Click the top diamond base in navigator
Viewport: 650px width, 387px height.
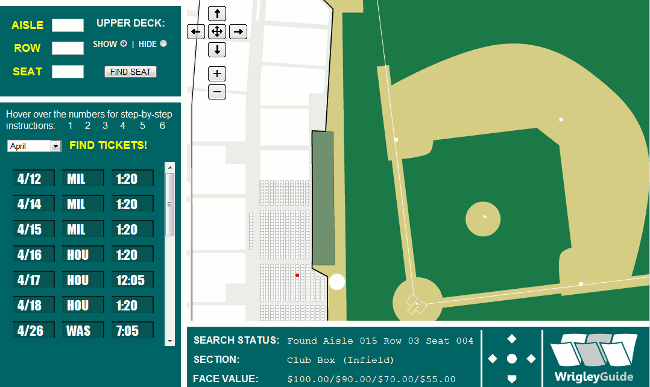click(512, 339)
